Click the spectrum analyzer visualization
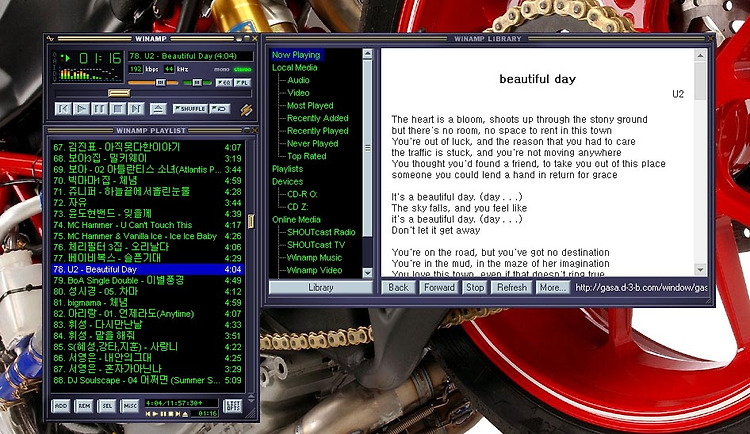 tap(89, 74)
